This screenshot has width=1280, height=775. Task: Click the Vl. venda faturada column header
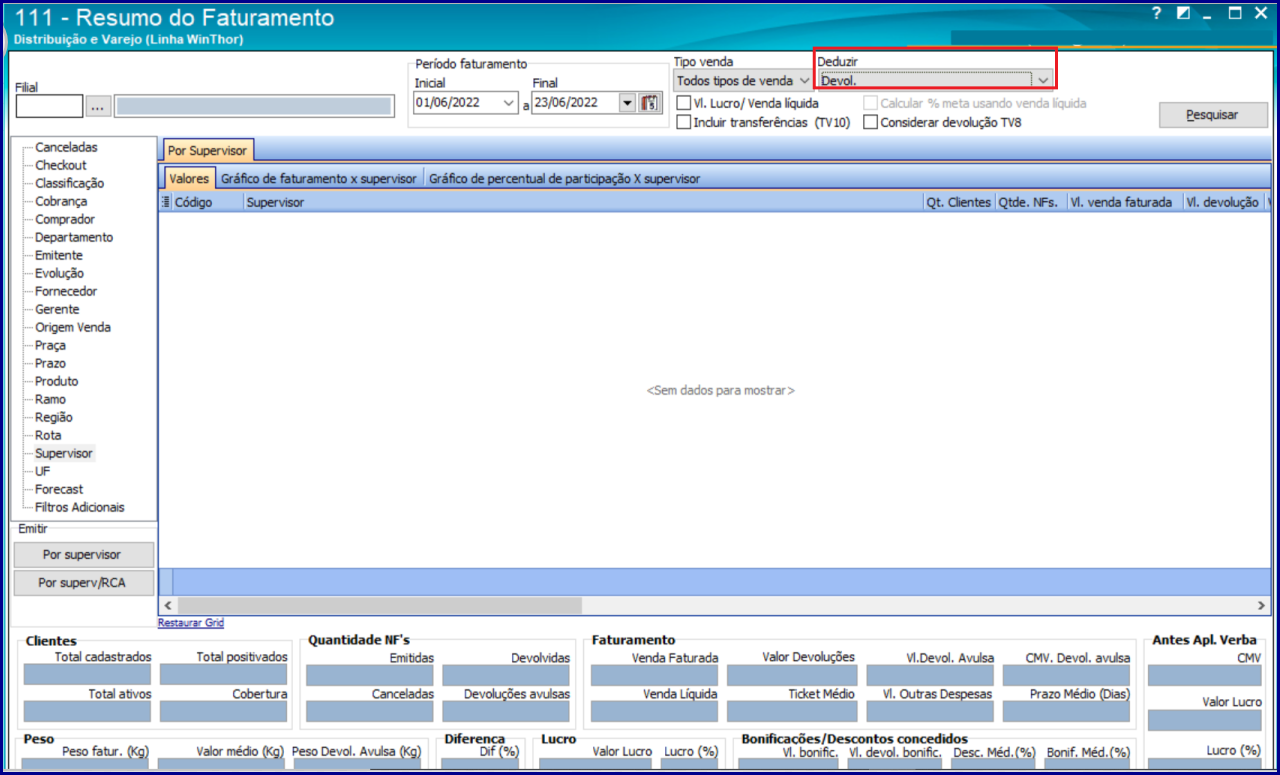1124,202
